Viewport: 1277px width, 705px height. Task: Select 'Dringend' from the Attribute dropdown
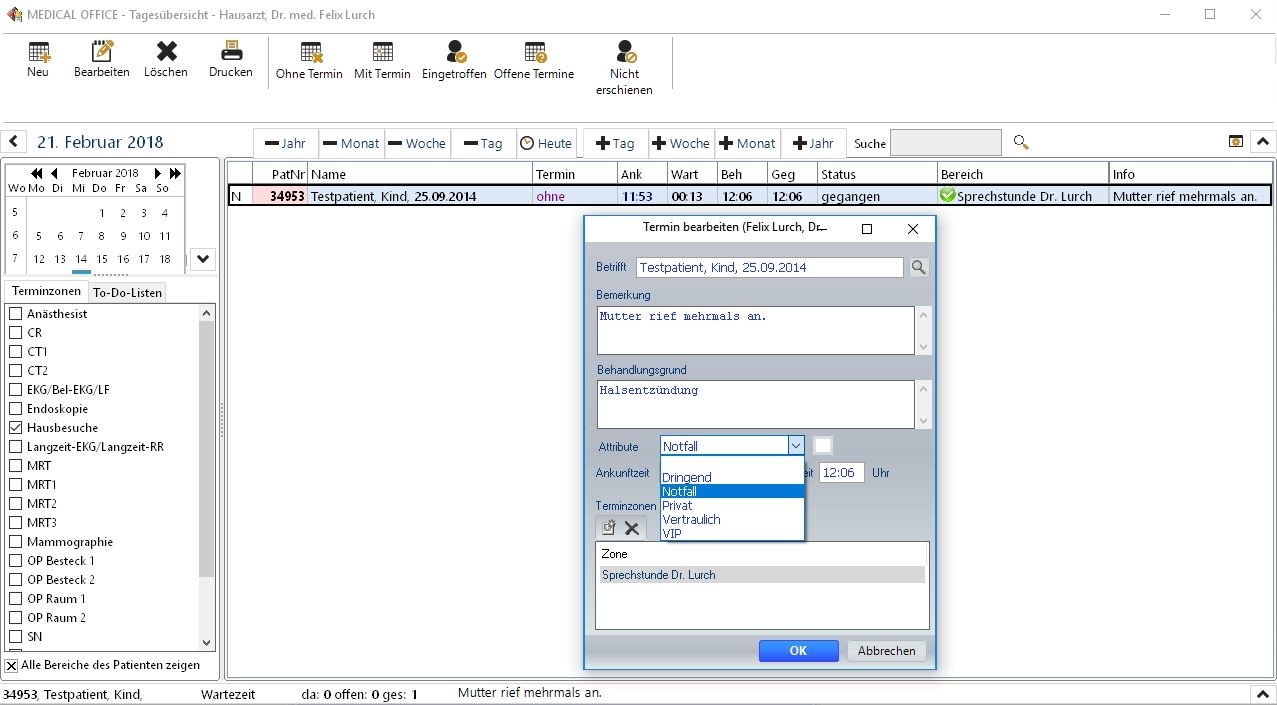(x=686, y=477)
